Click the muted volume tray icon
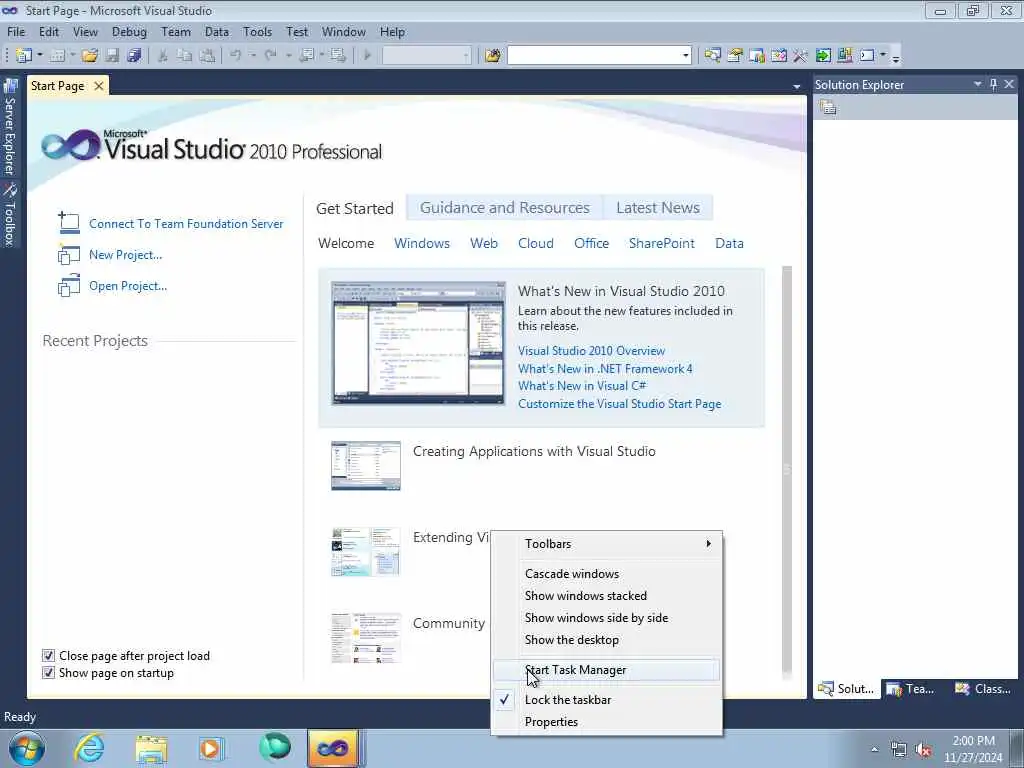 click(923, 749)
